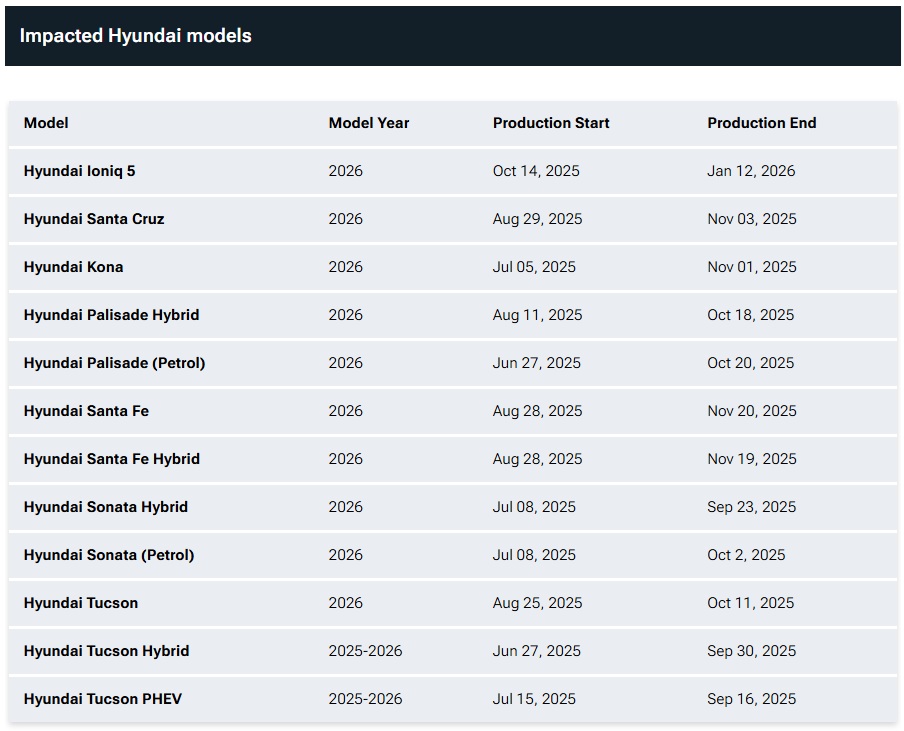Click the Oct 2, 2025 production end date
Viewport: 904px width, 731px height.
[x=745, y=555]
